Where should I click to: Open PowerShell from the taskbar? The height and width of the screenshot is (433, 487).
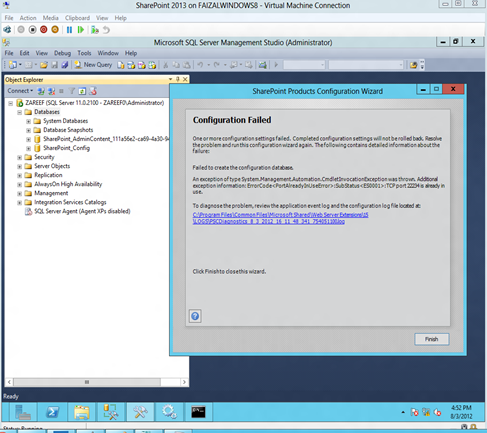click(x=52, y=412)
